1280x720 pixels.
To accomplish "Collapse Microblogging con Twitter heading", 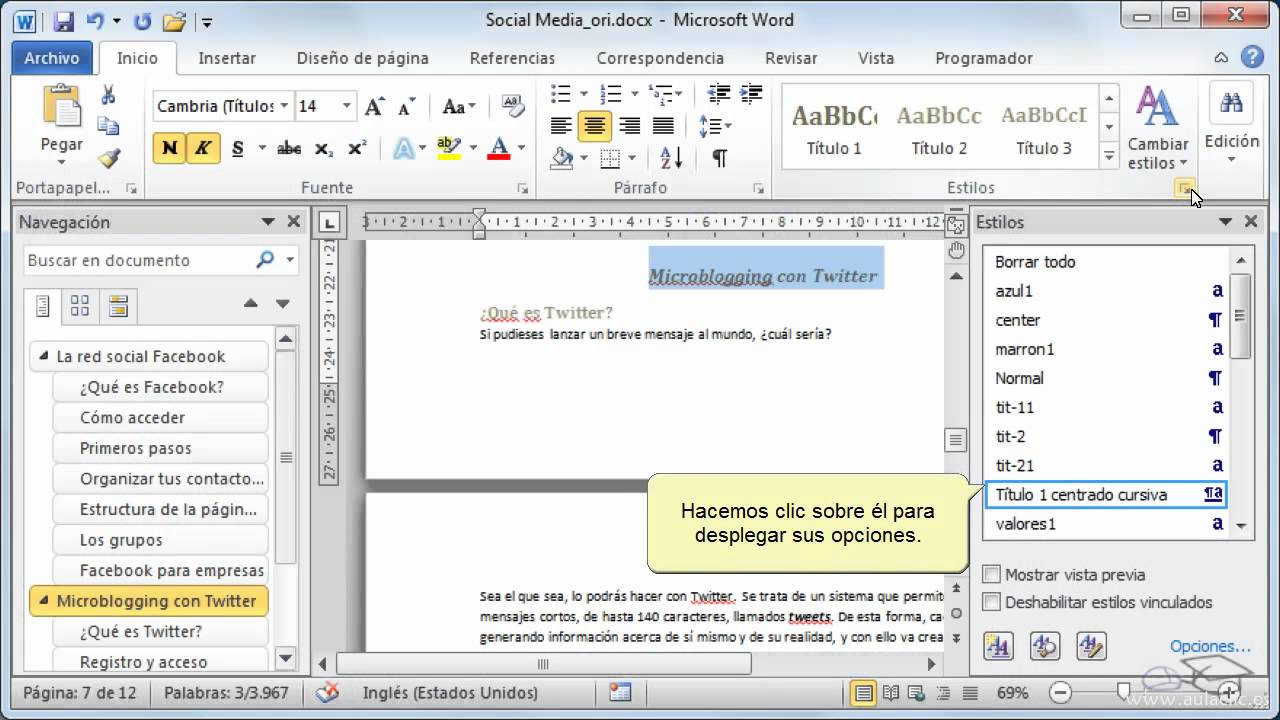I will [x=44, y=601].
